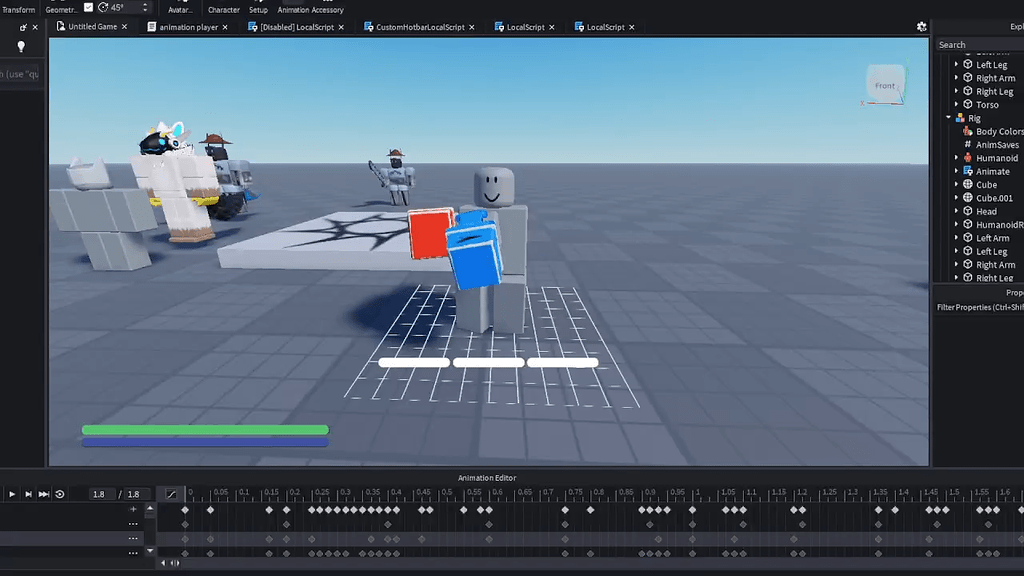The height and width of the screenshot is (576, 1024).
Task: Select the Transform tool in the toolbar
Action: click(x=20, y=7)
